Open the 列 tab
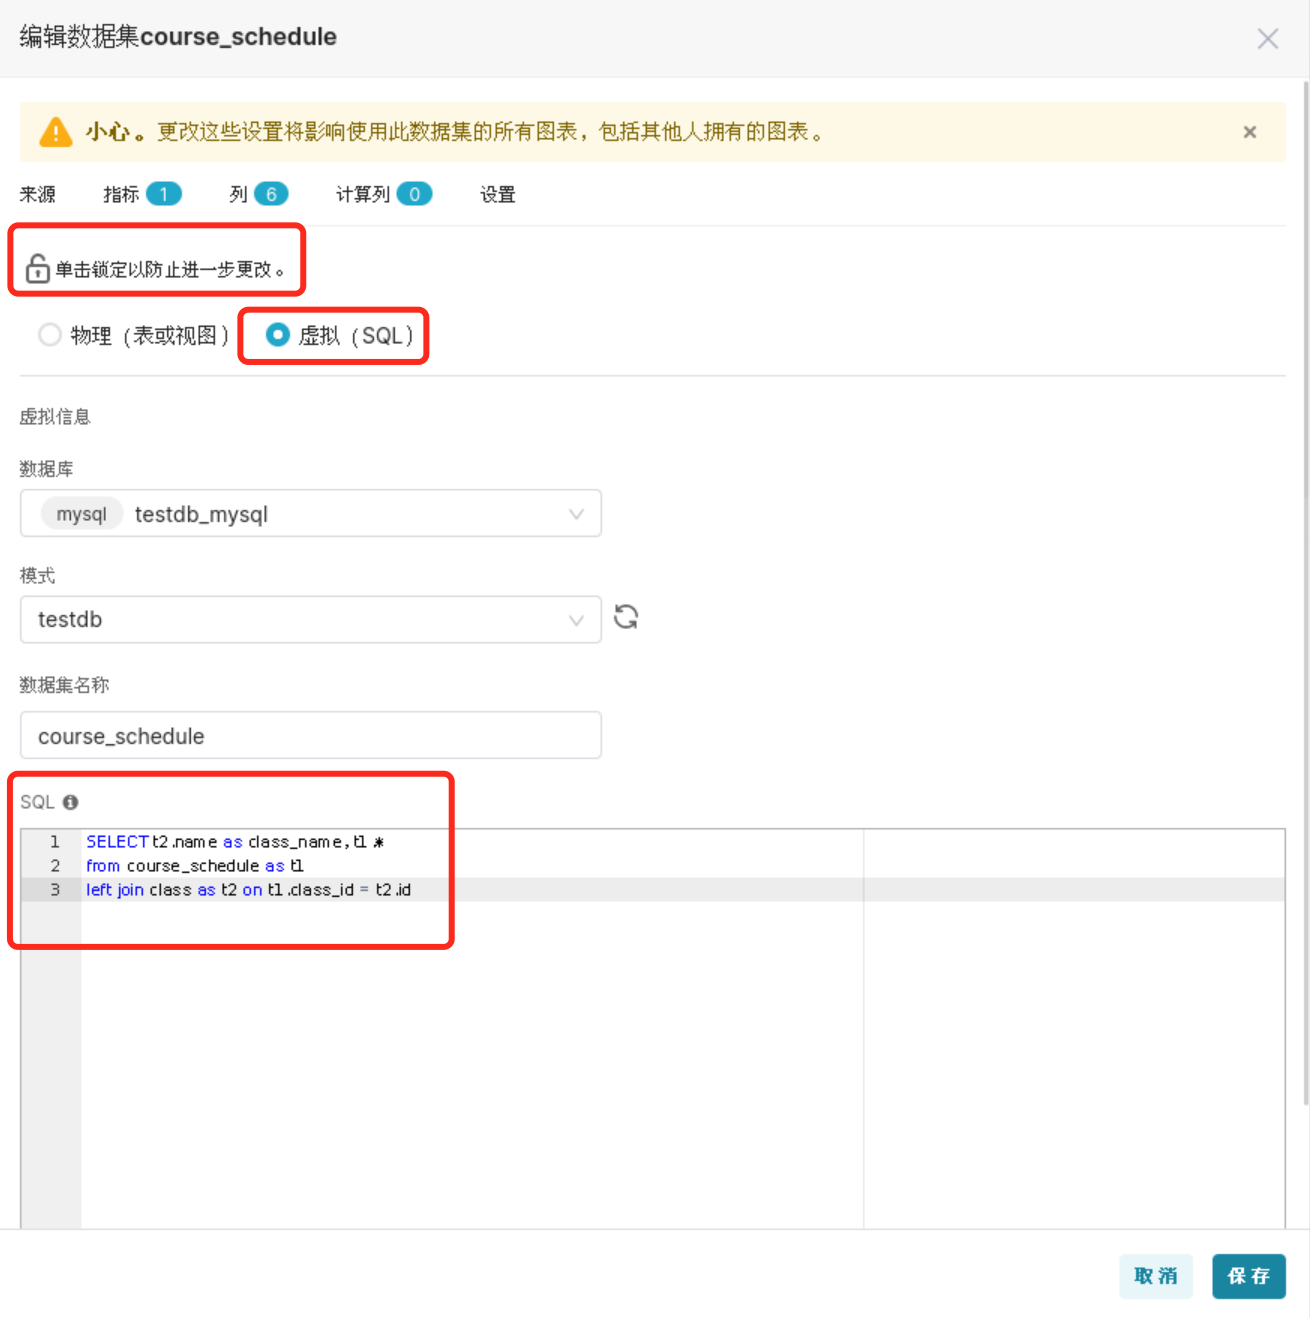1310x1318 pixels. coord(259,194)
